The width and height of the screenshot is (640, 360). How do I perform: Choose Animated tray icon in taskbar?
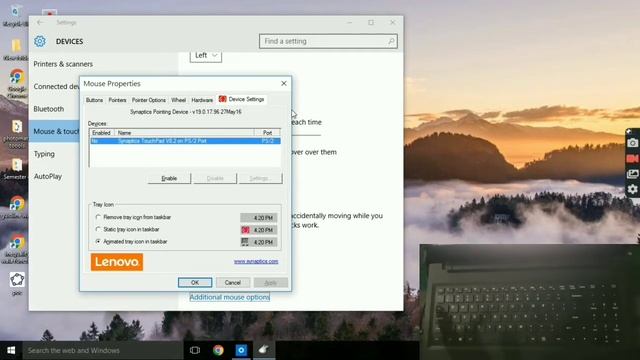[x=131, y=242]
